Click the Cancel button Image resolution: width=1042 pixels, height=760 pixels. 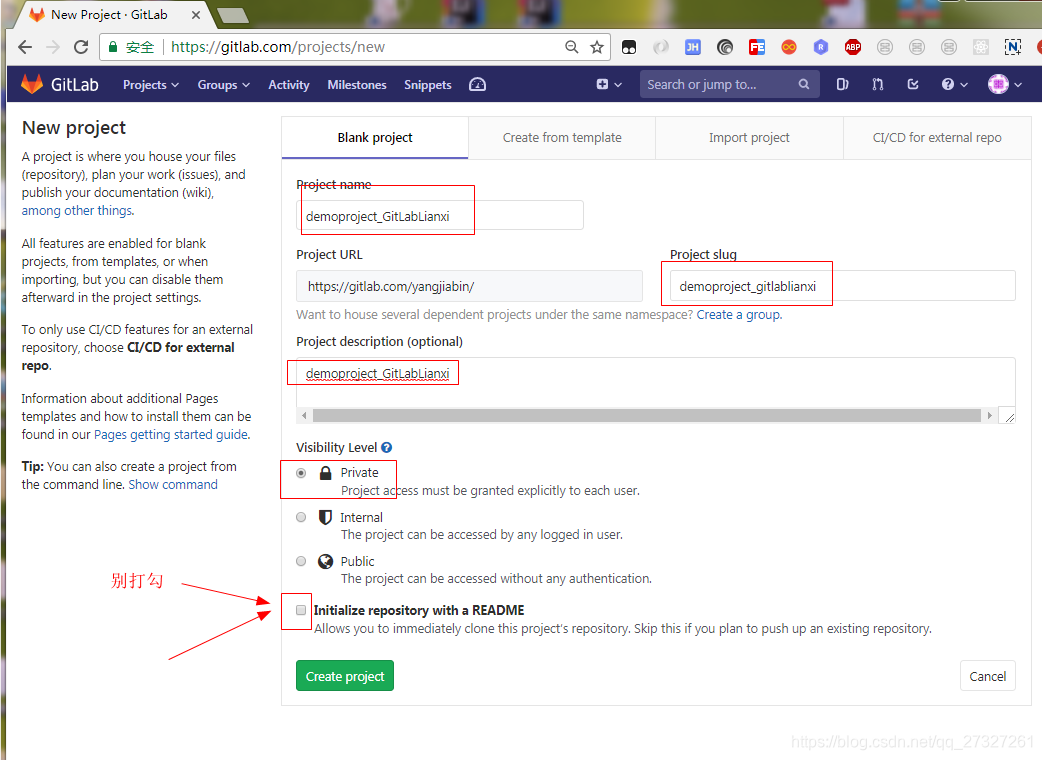pos(988,676)
